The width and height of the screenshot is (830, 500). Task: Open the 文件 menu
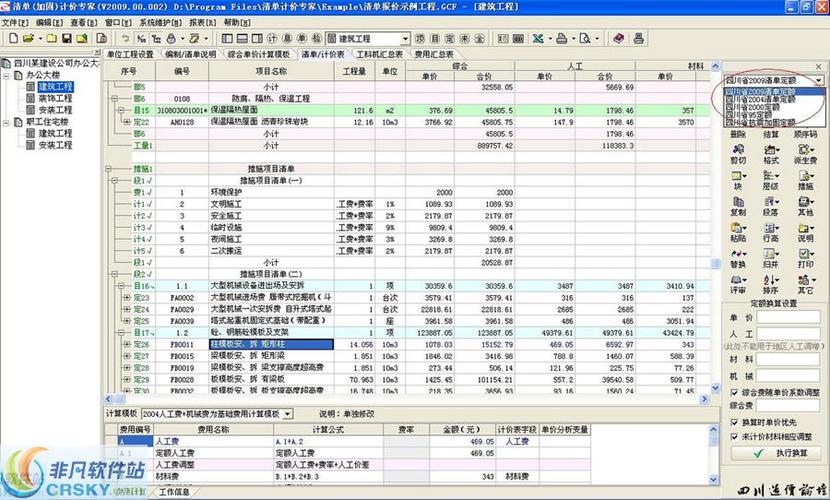coord(15,22)
